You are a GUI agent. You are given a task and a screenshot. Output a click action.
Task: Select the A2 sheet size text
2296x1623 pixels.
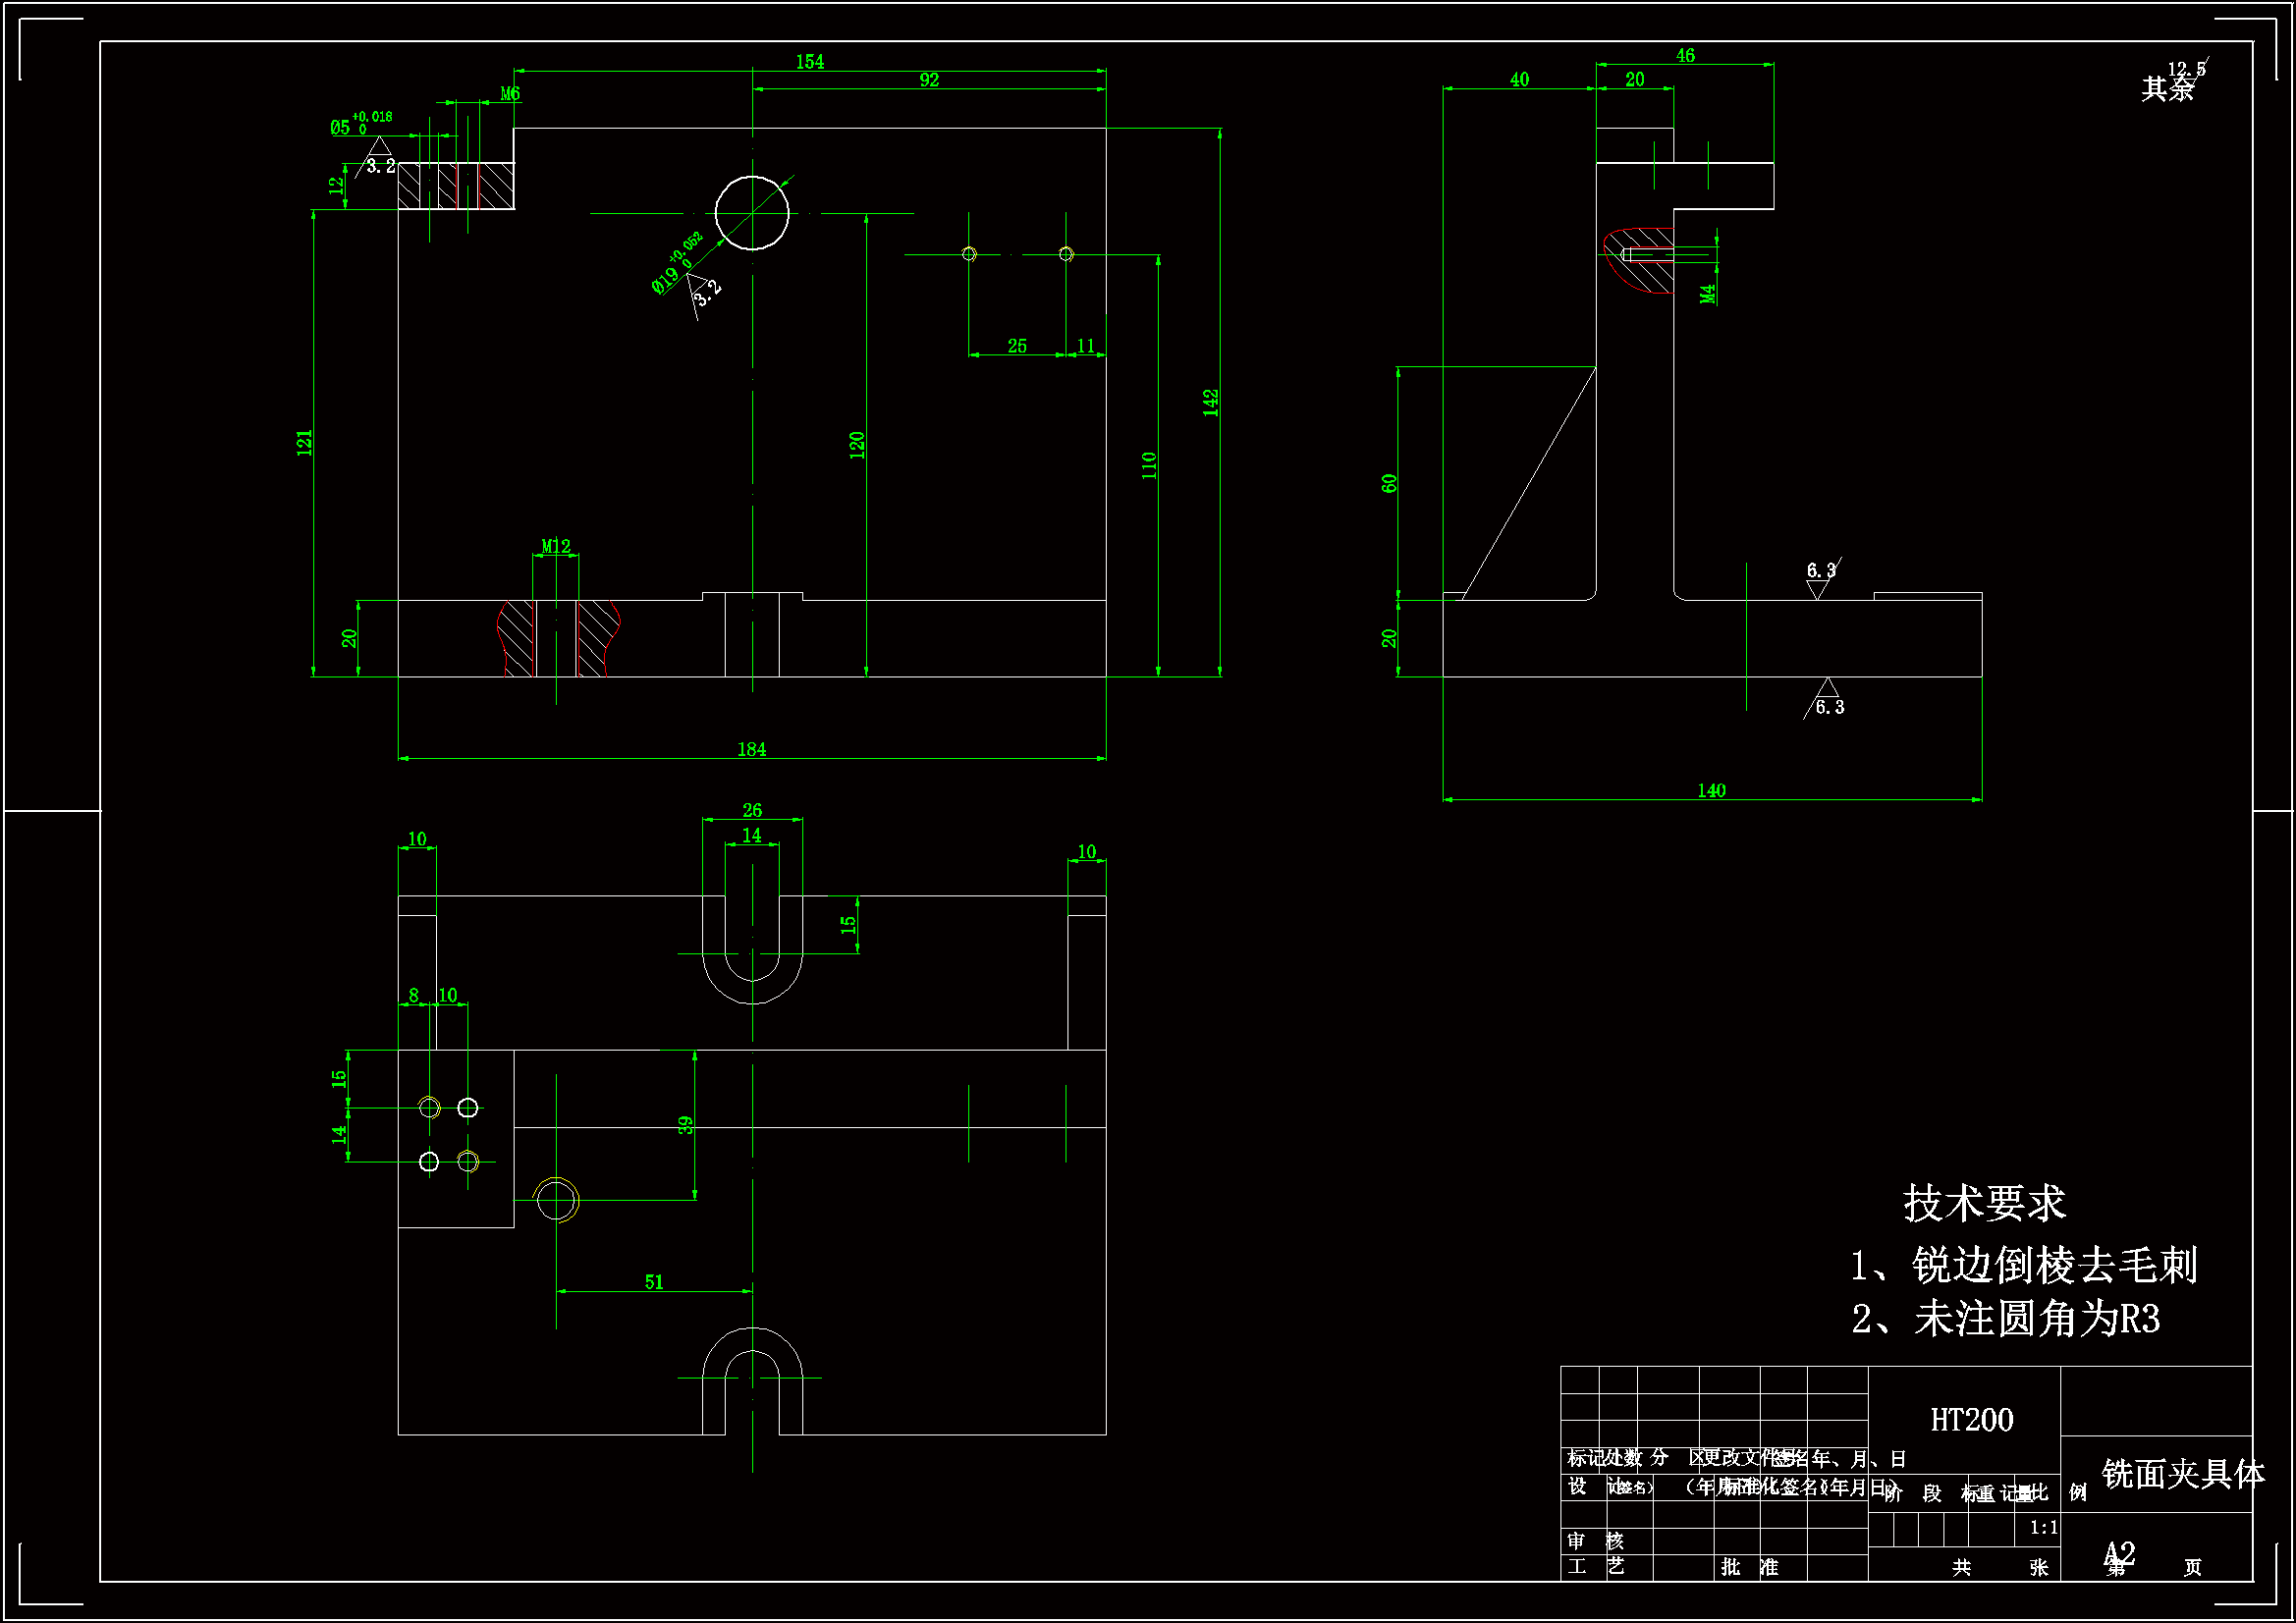pos(2119,1553)
